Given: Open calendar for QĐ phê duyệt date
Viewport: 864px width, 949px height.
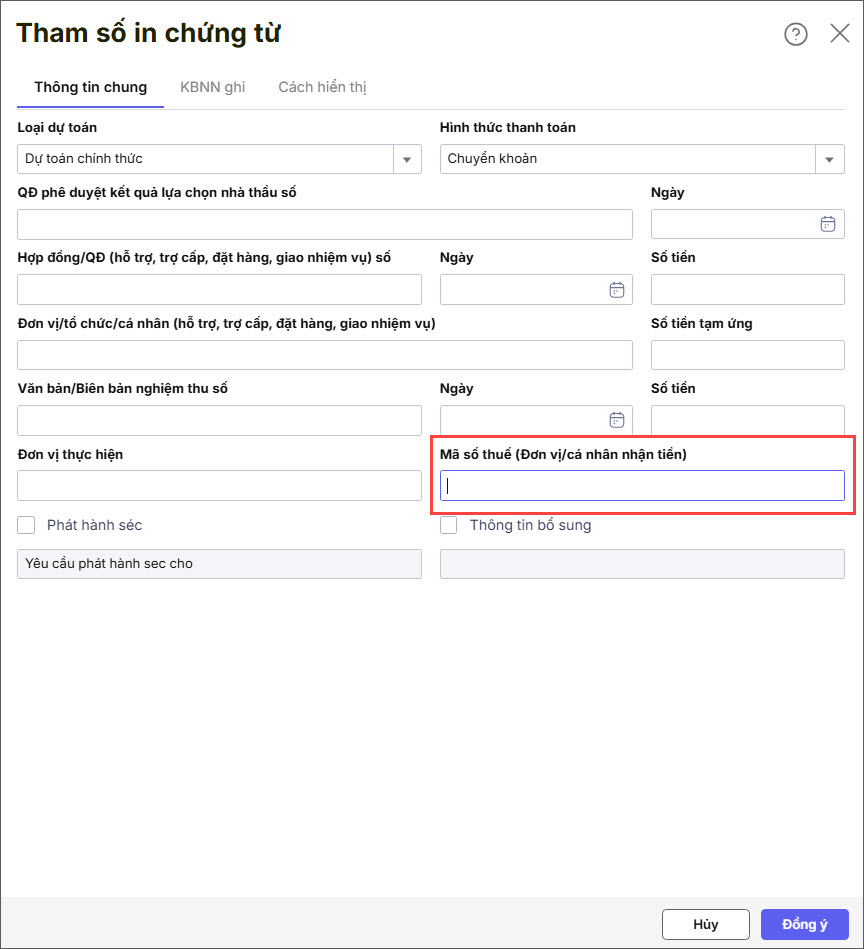Looking at the screenshot, I should pos(827,224).
